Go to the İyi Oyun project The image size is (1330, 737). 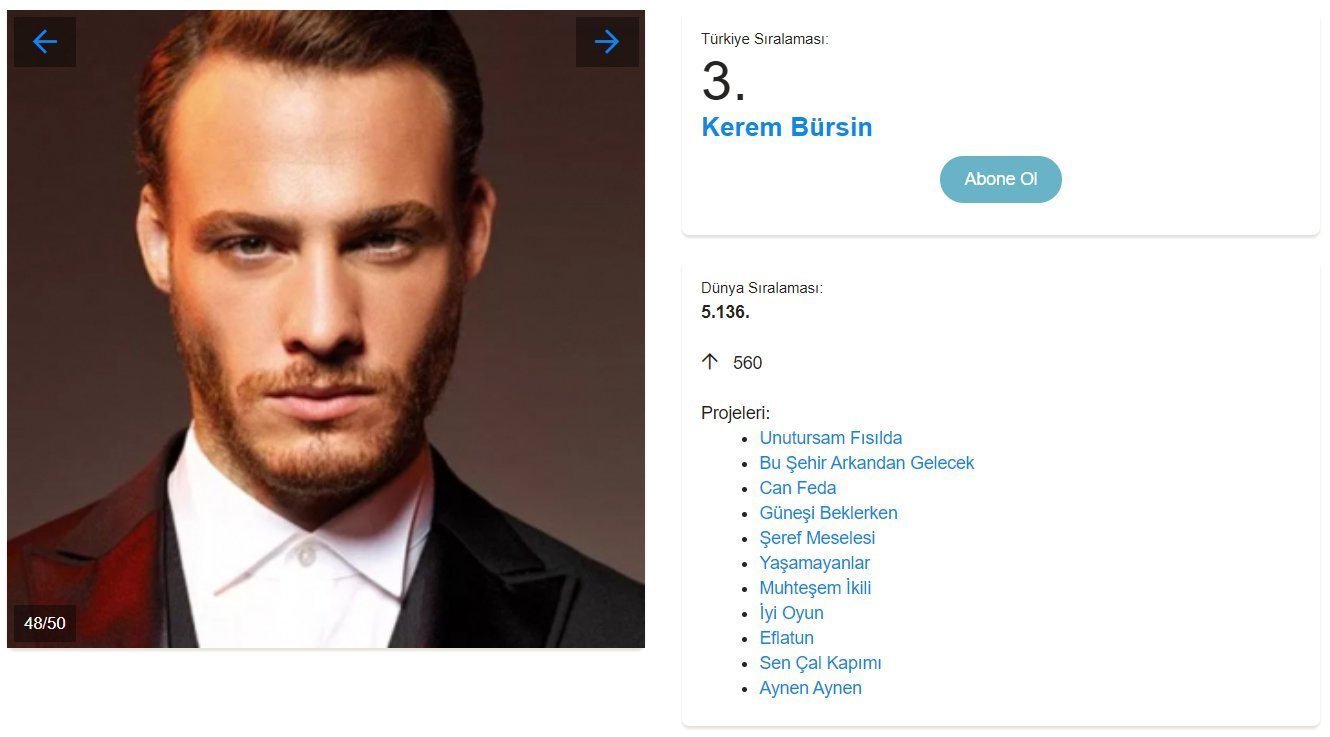(791, 613)
